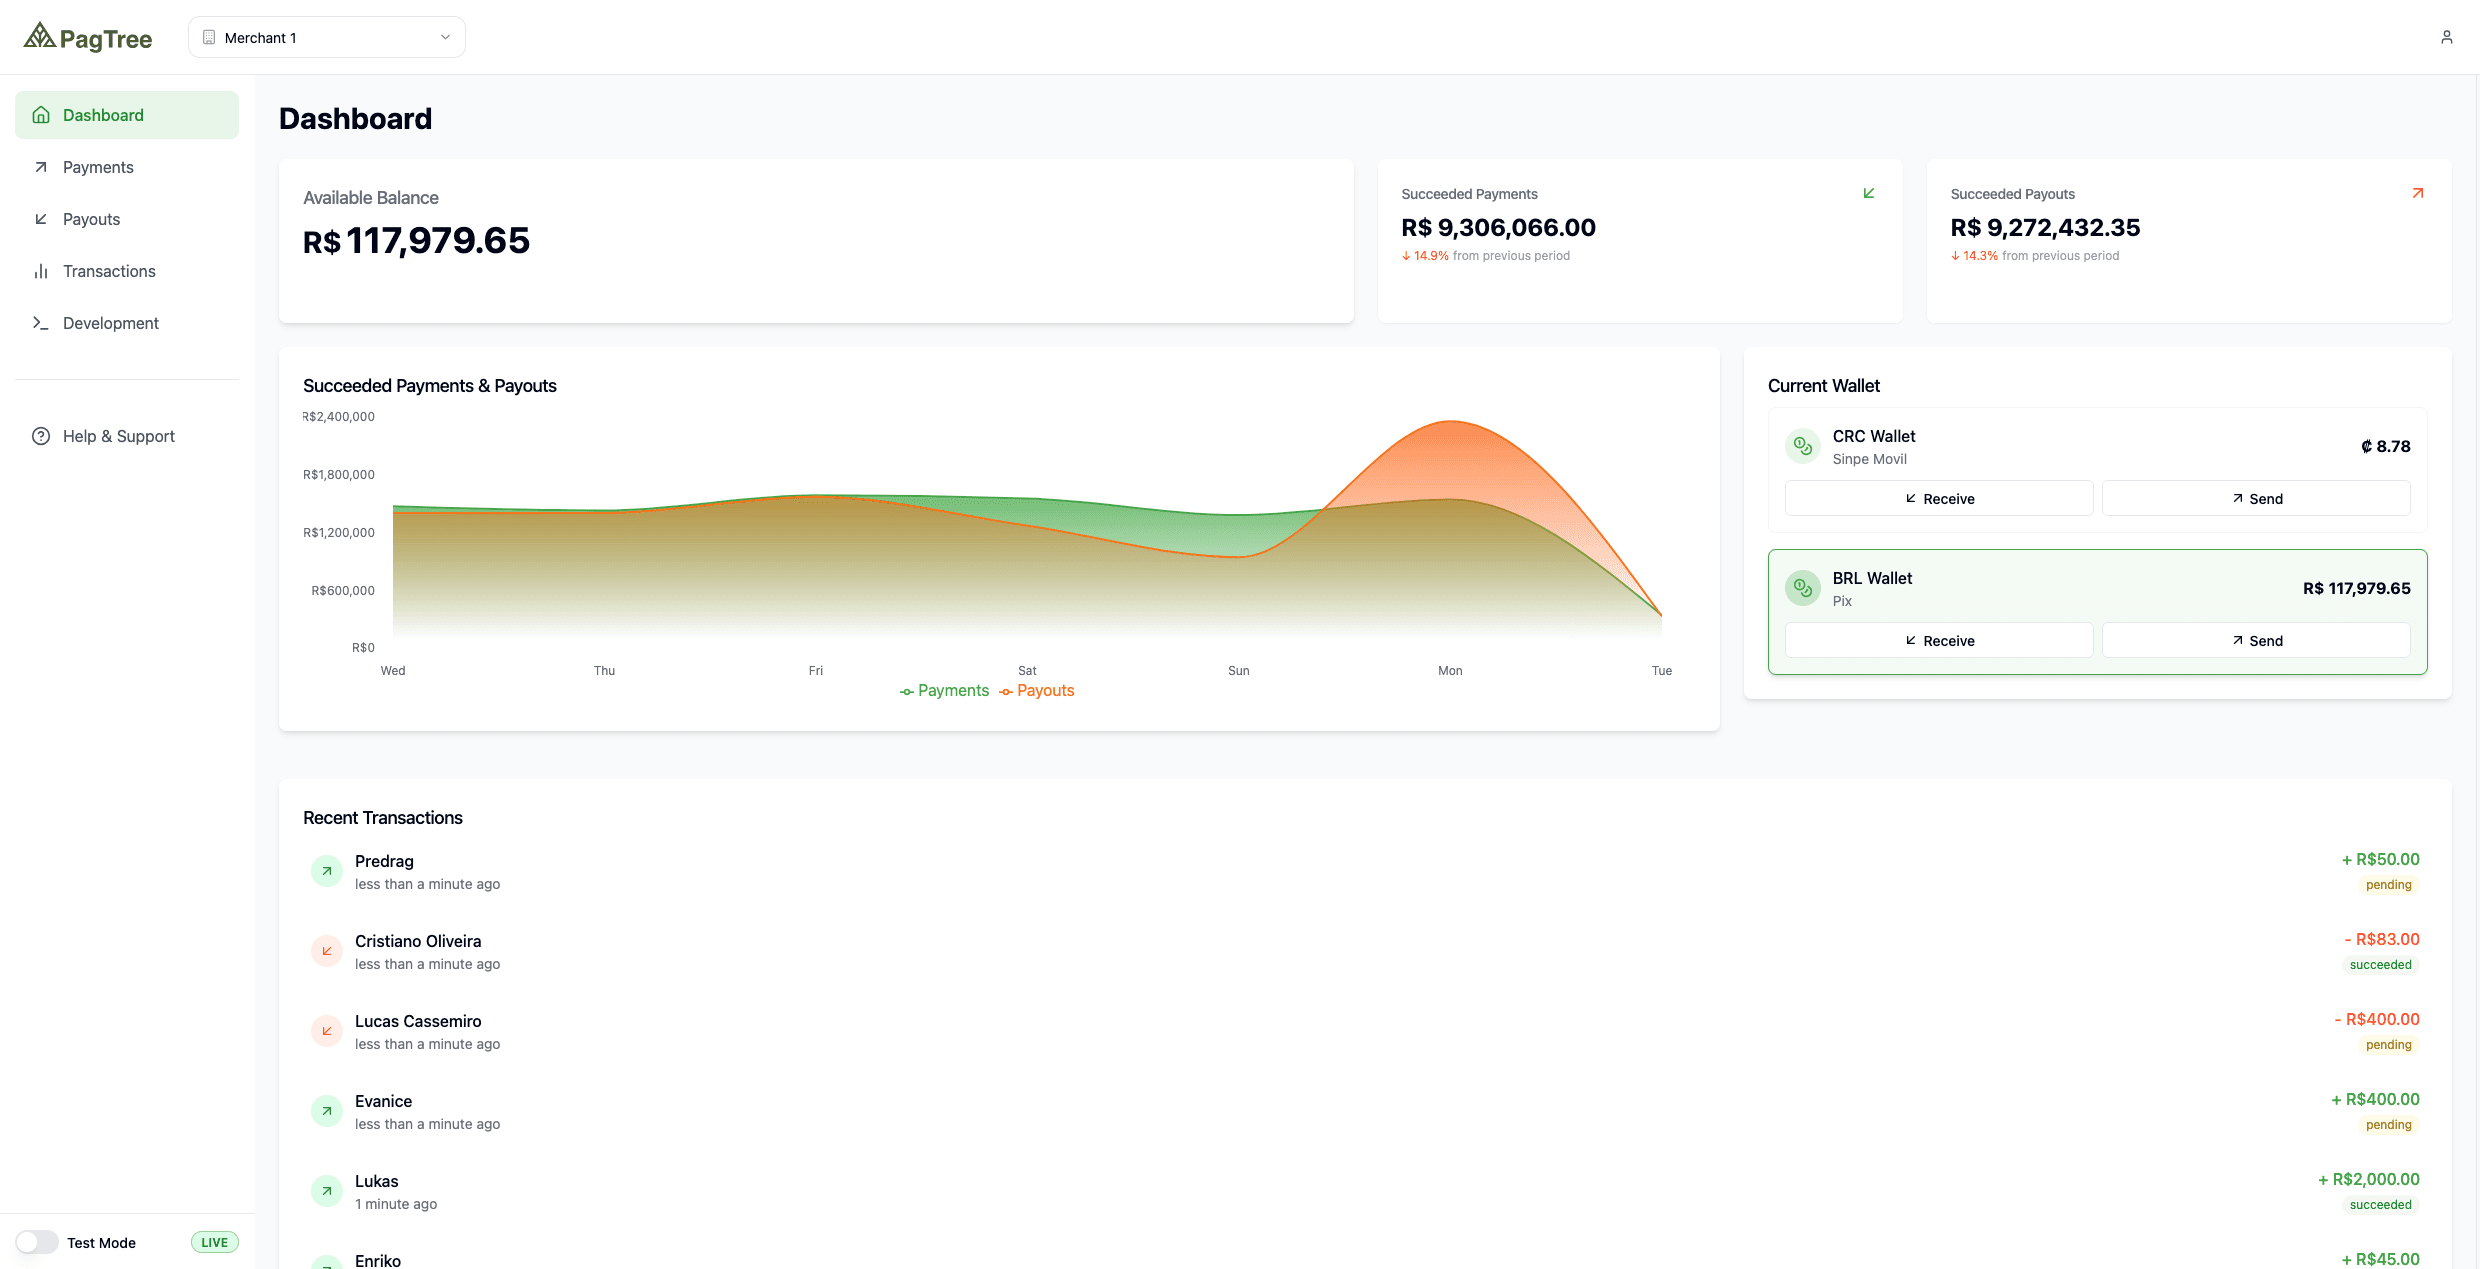Go to the Dashboard menu item

(x=102, y=114)
